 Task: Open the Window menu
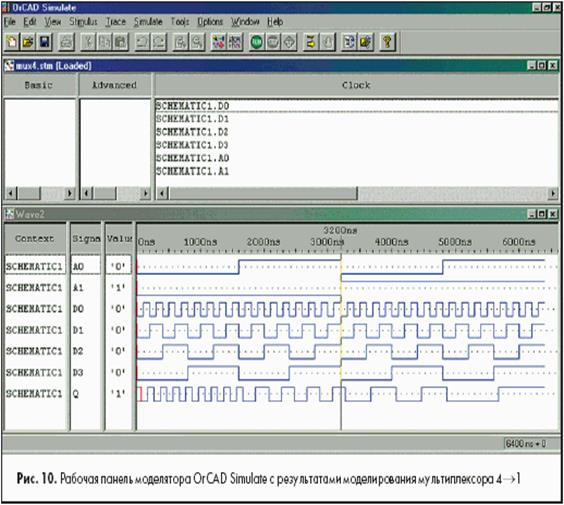point(245,22)
